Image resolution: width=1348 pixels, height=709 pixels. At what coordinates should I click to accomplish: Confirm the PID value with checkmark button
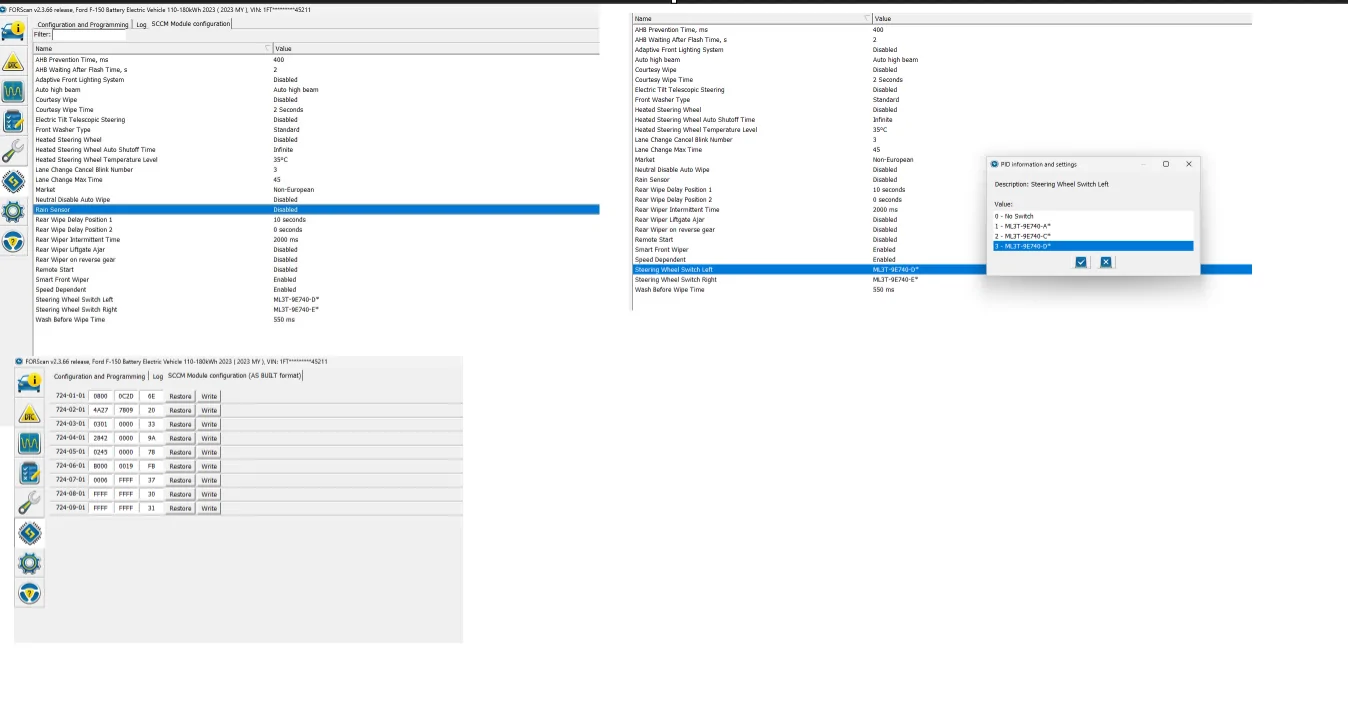[1081, 262]
